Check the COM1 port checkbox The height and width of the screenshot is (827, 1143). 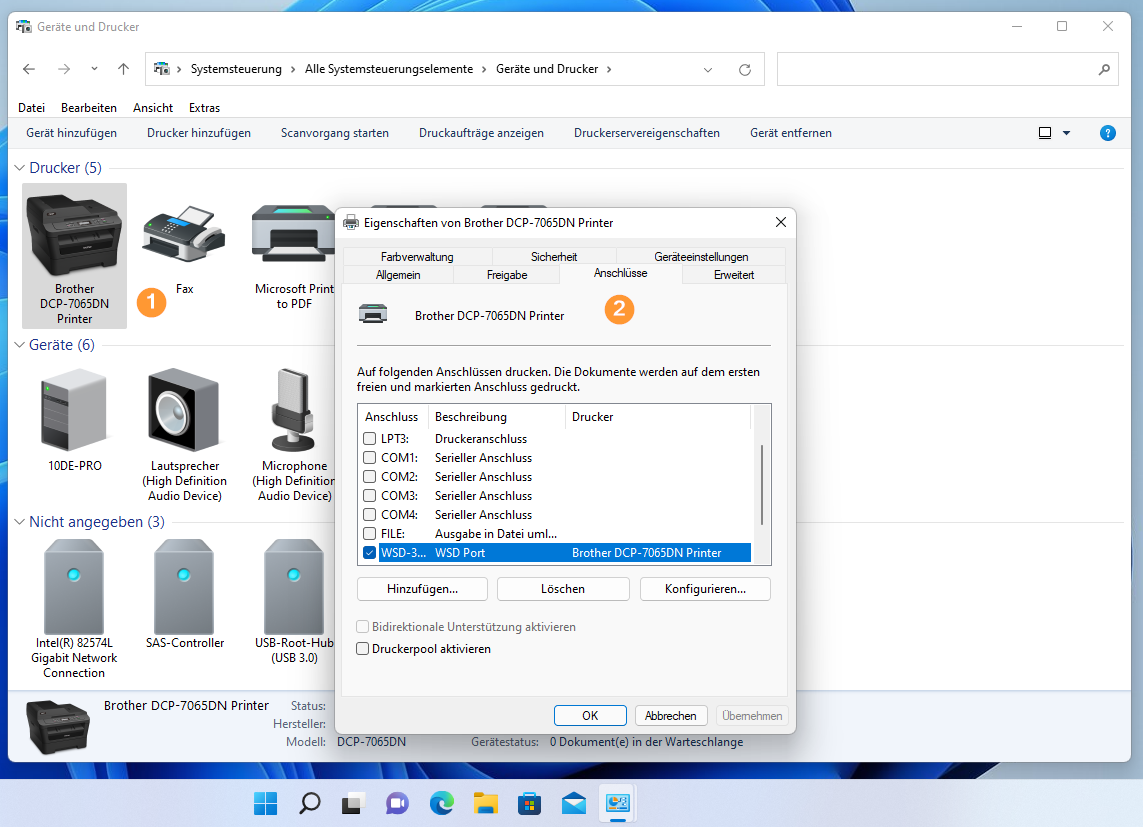(370, 458)
